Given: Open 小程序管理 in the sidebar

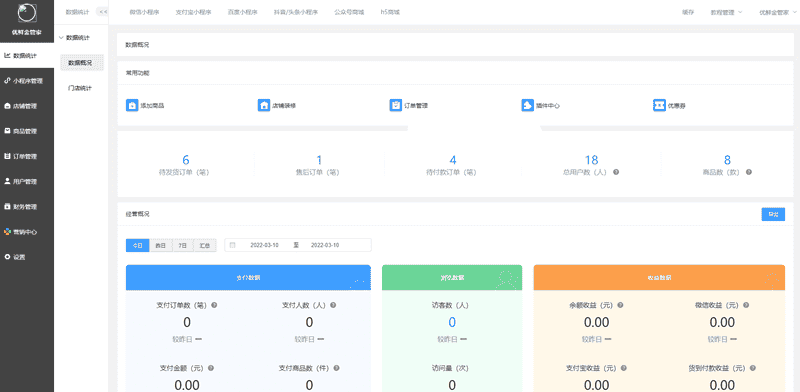Looking at the screenshot, I should tap(27, 81).
